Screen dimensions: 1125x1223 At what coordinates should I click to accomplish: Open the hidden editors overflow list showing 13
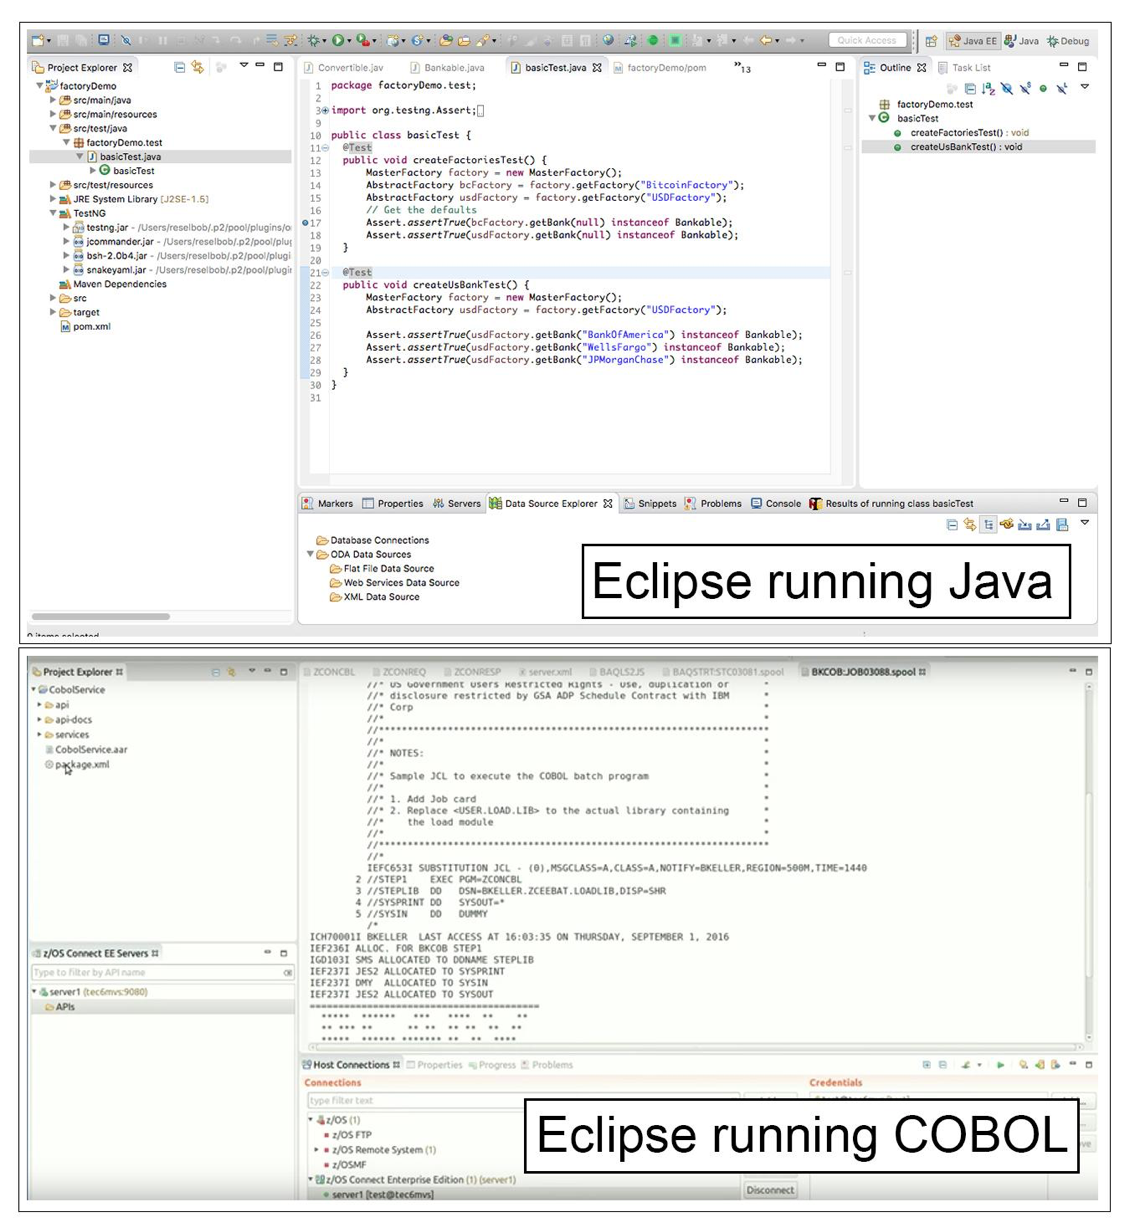coord(743,68)
